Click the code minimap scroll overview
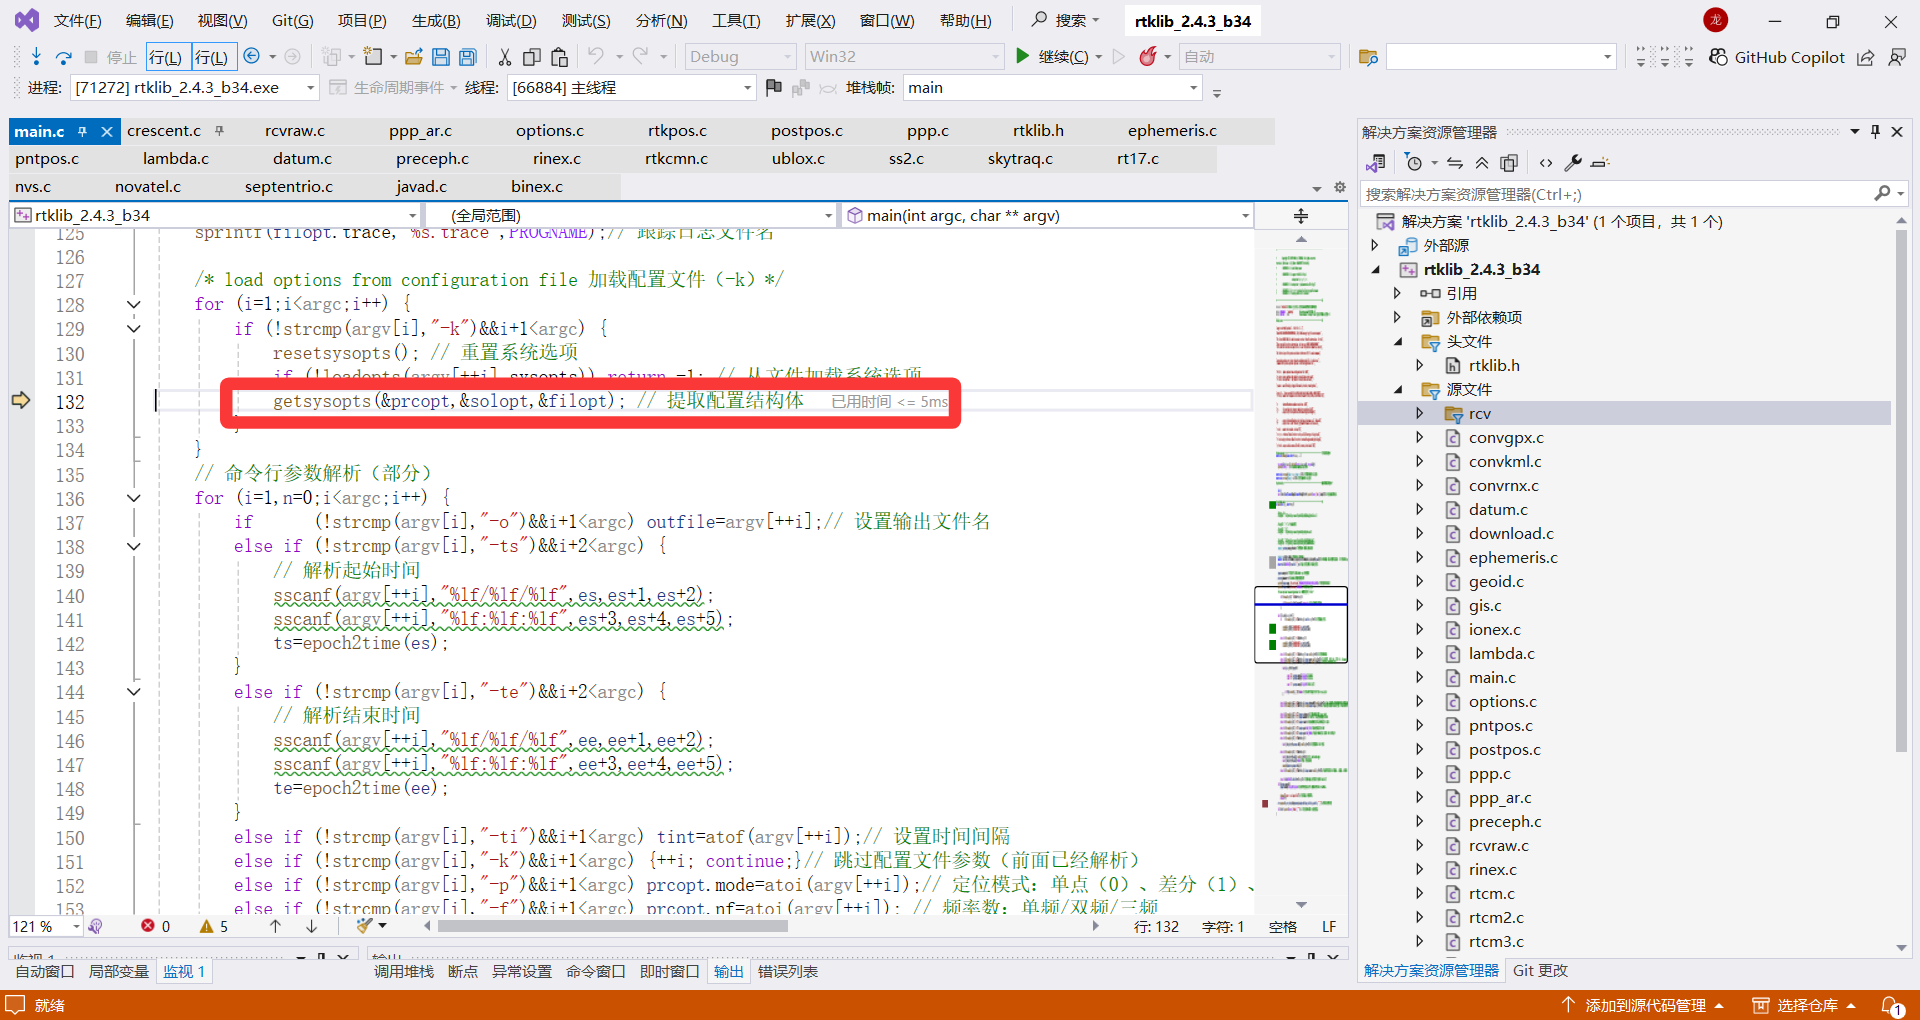The height and width of the screenshot is (1020, 1920). (x=1301, y=570)
